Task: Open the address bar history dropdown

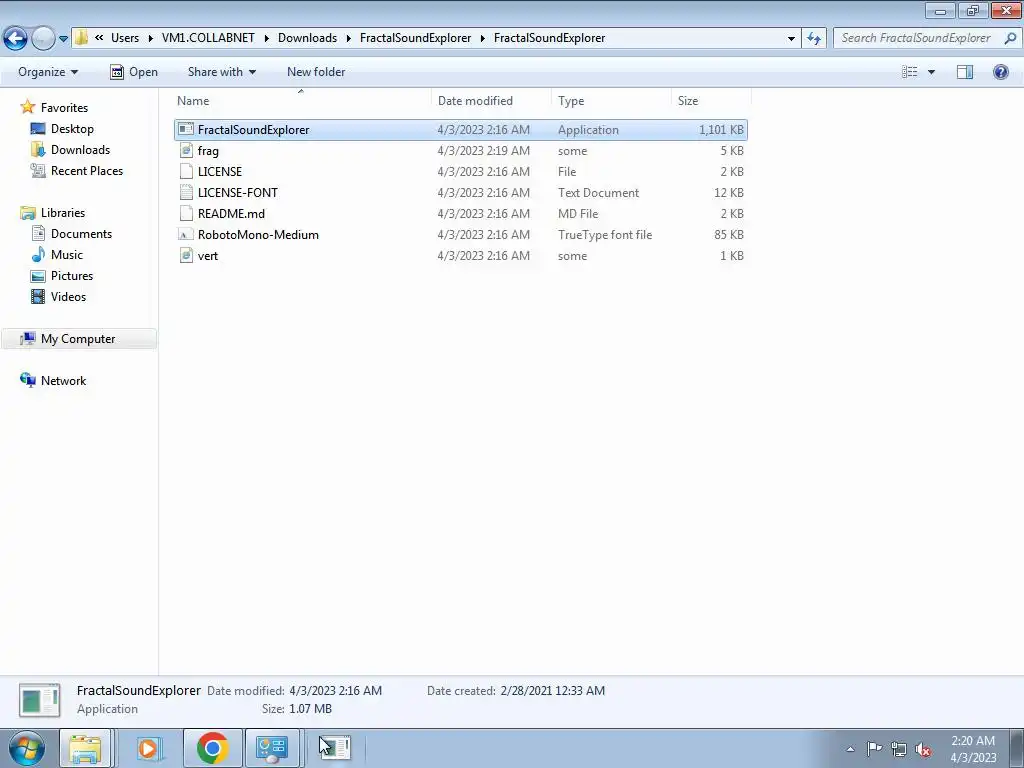Action: point(792,38)
